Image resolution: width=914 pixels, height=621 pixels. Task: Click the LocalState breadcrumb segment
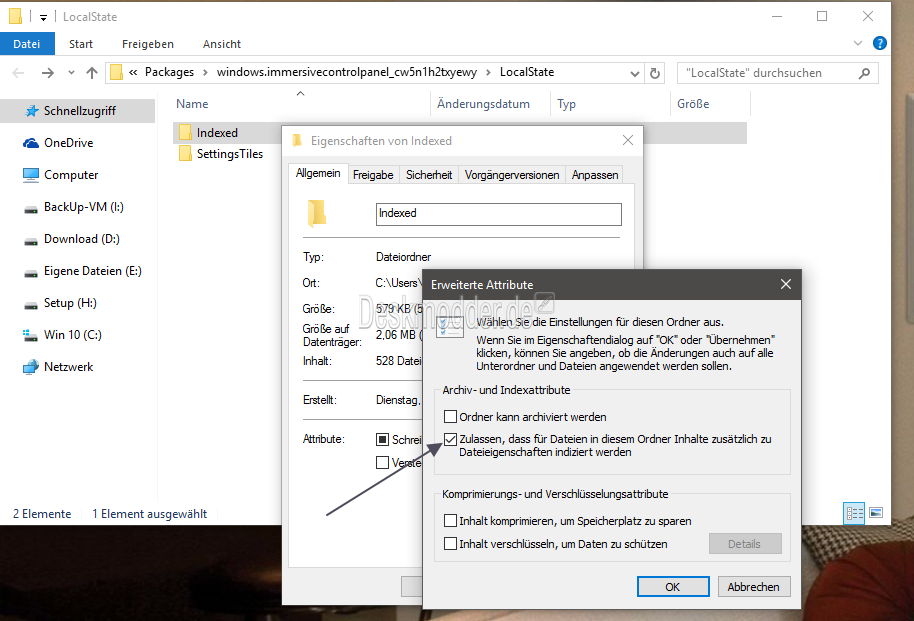pos(527,72)
